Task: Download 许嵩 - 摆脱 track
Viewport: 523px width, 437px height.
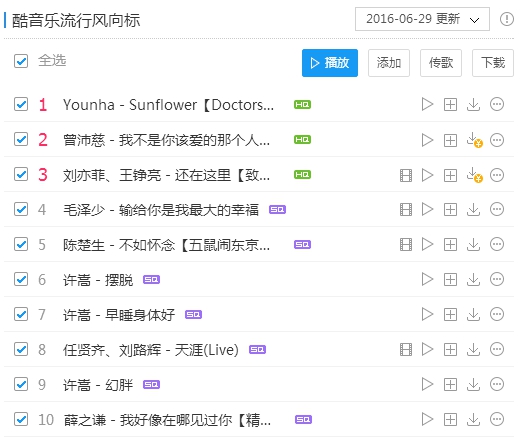Action: click(473, 279)
